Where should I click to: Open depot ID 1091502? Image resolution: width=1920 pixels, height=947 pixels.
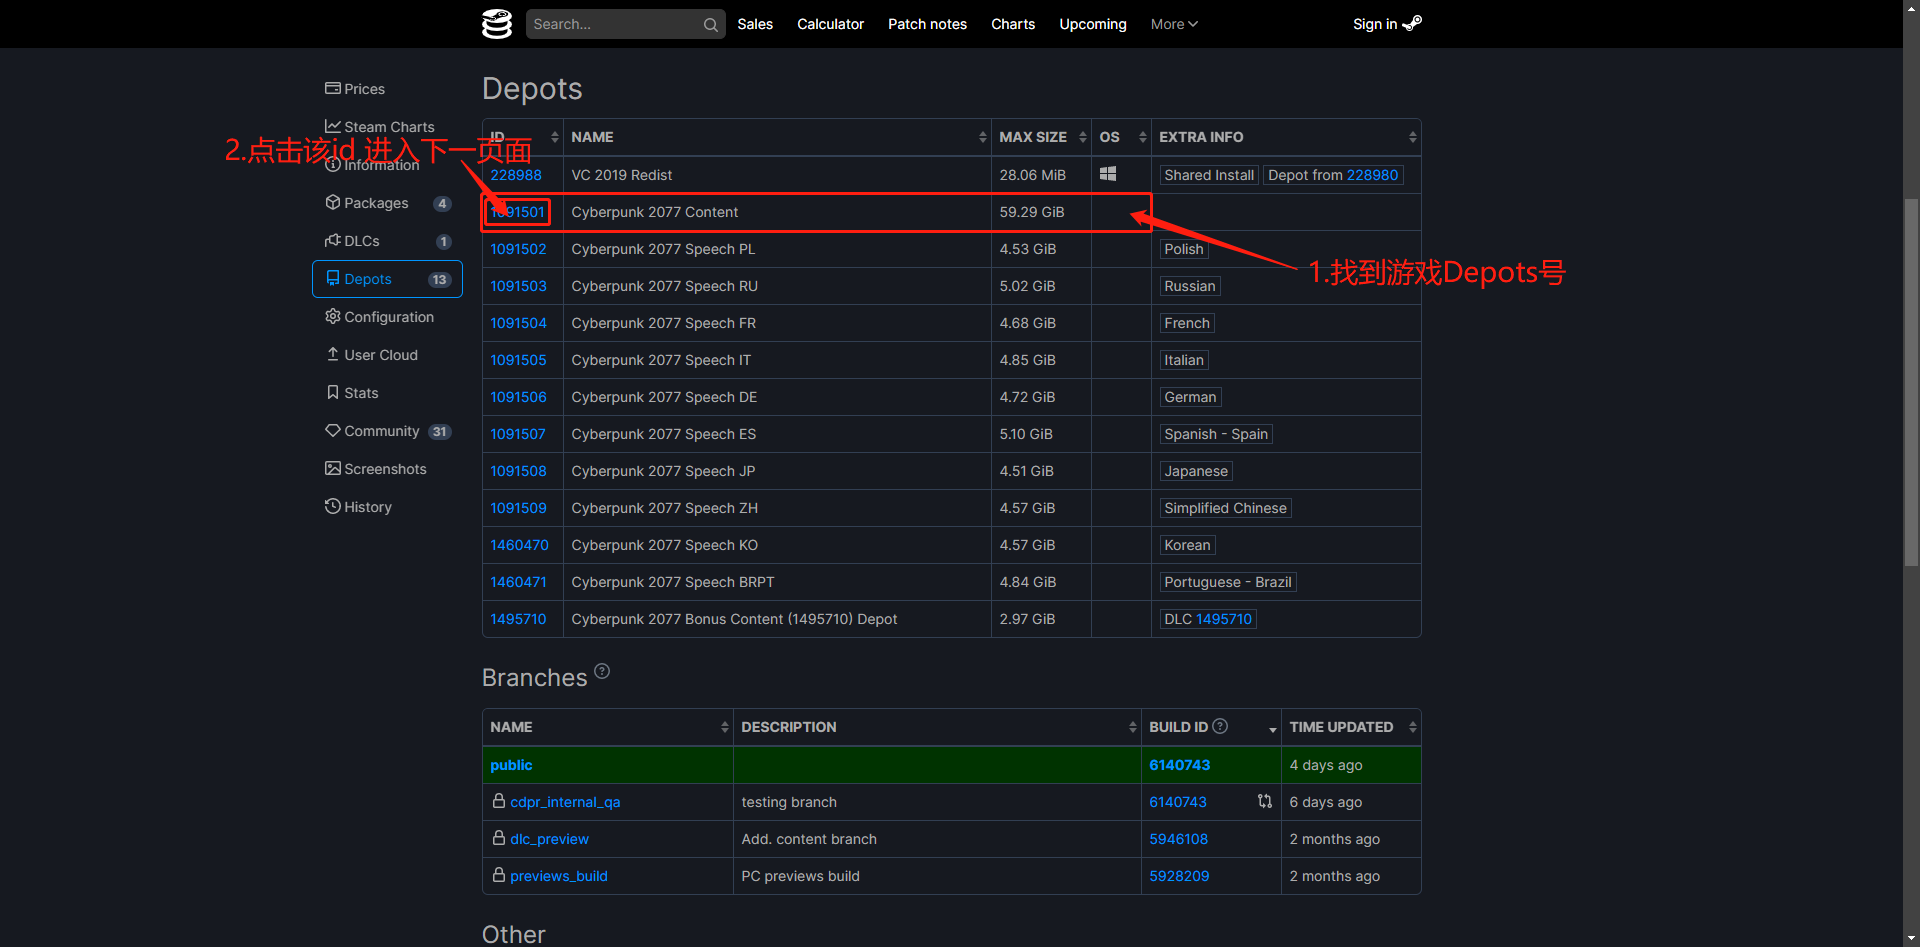518,249
